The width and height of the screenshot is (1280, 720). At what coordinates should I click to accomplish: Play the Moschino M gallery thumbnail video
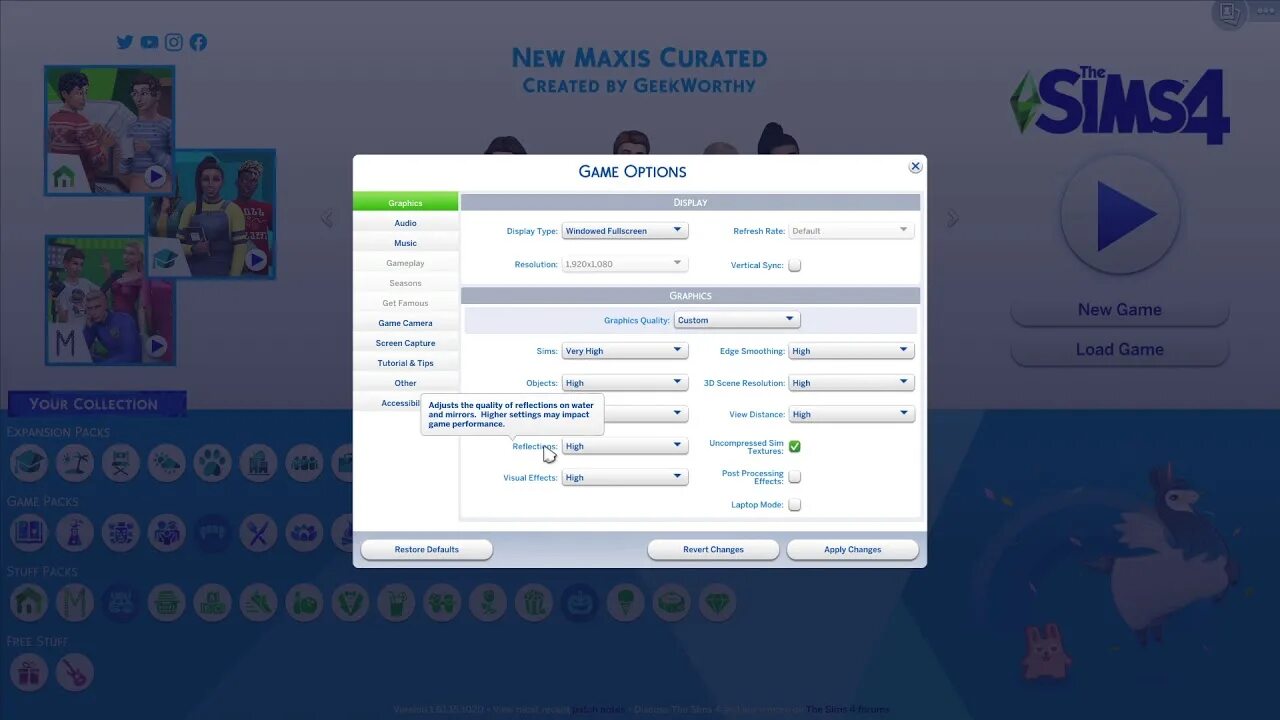tap(157, 346)
